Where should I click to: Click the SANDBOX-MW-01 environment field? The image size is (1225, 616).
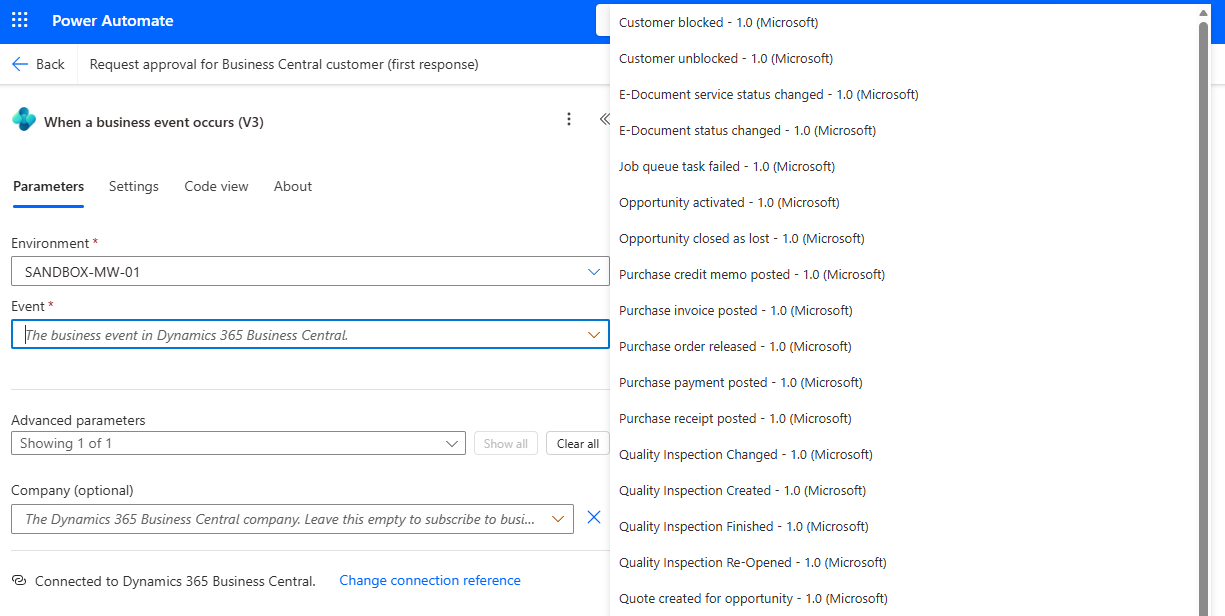coord(310,271)
